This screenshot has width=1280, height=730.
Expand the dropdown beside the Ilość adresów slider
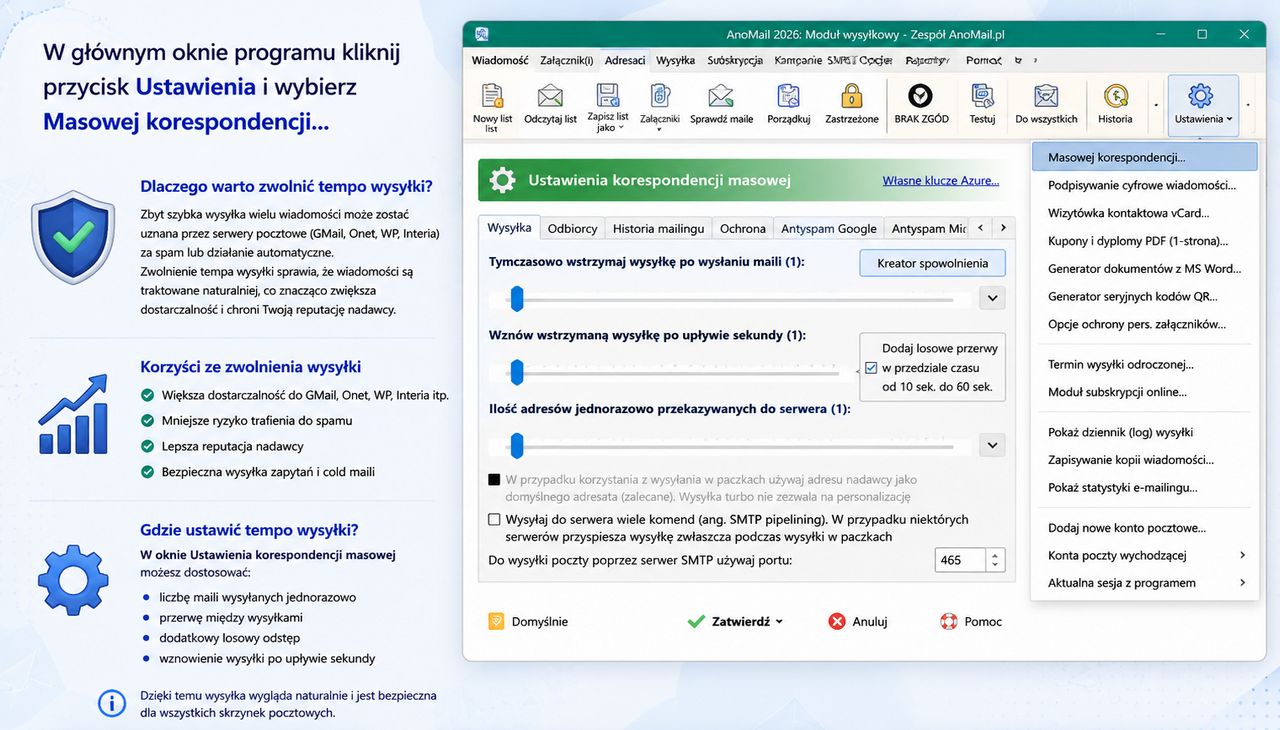(x=992, y=445)
